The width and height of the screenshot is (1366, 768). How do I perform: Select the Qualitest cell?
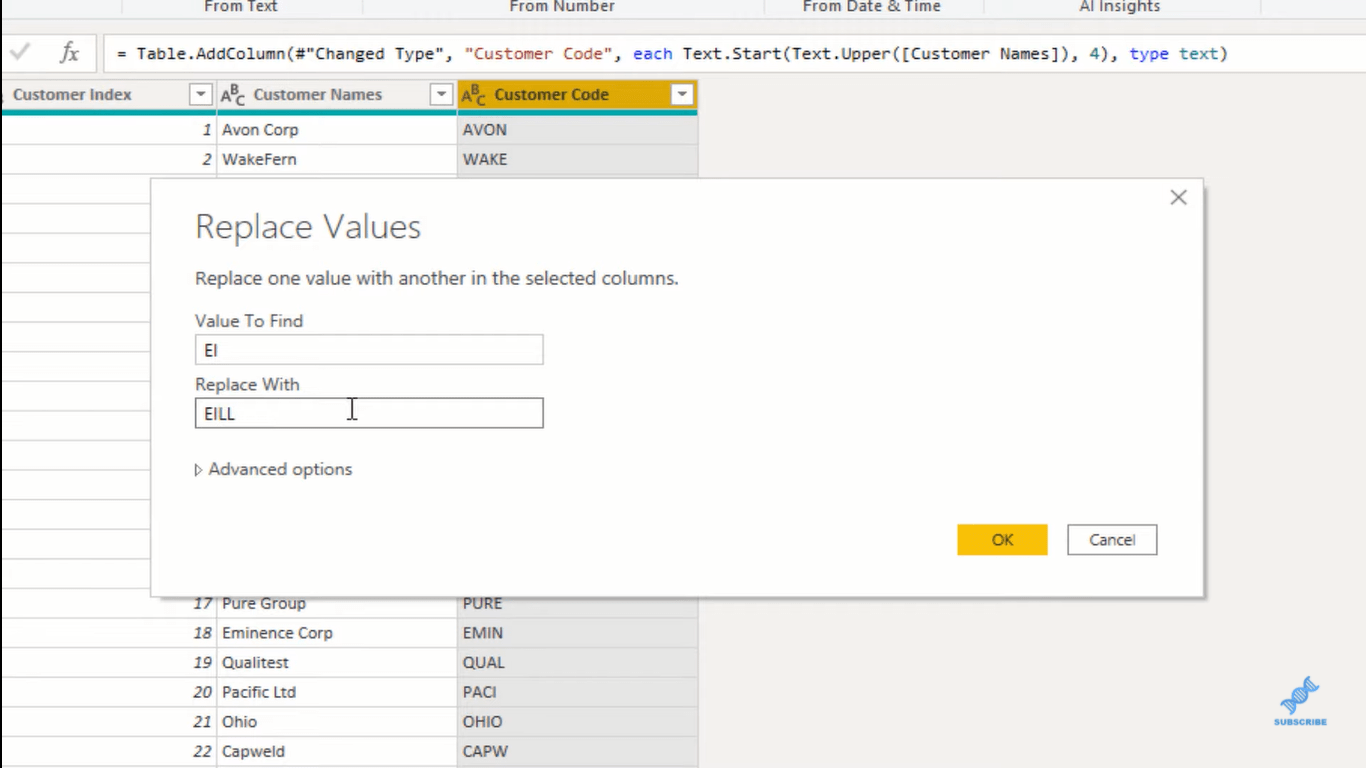click(x=337, y=662)
